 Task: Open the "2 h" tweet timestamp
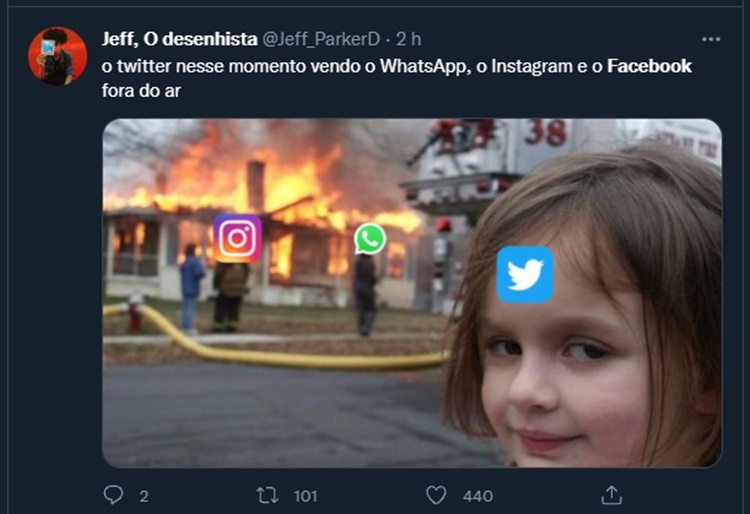point(408,39)
